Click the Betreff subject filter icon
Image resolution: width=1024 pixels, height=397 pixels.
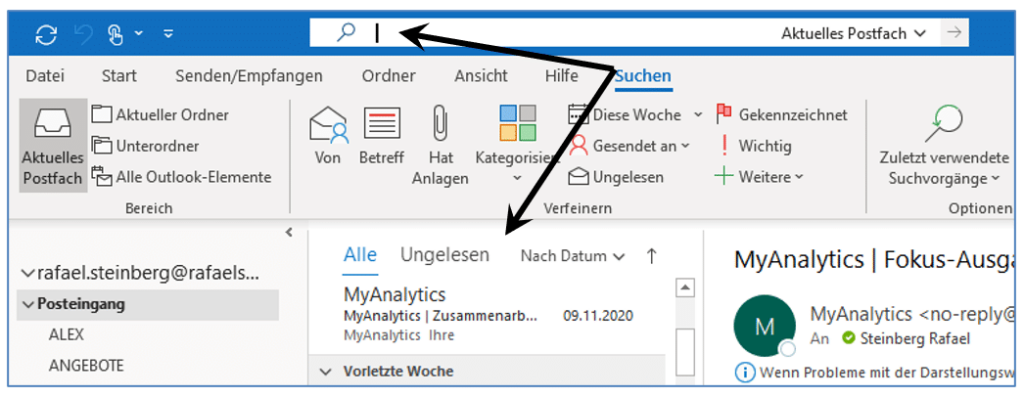[381, 123]
